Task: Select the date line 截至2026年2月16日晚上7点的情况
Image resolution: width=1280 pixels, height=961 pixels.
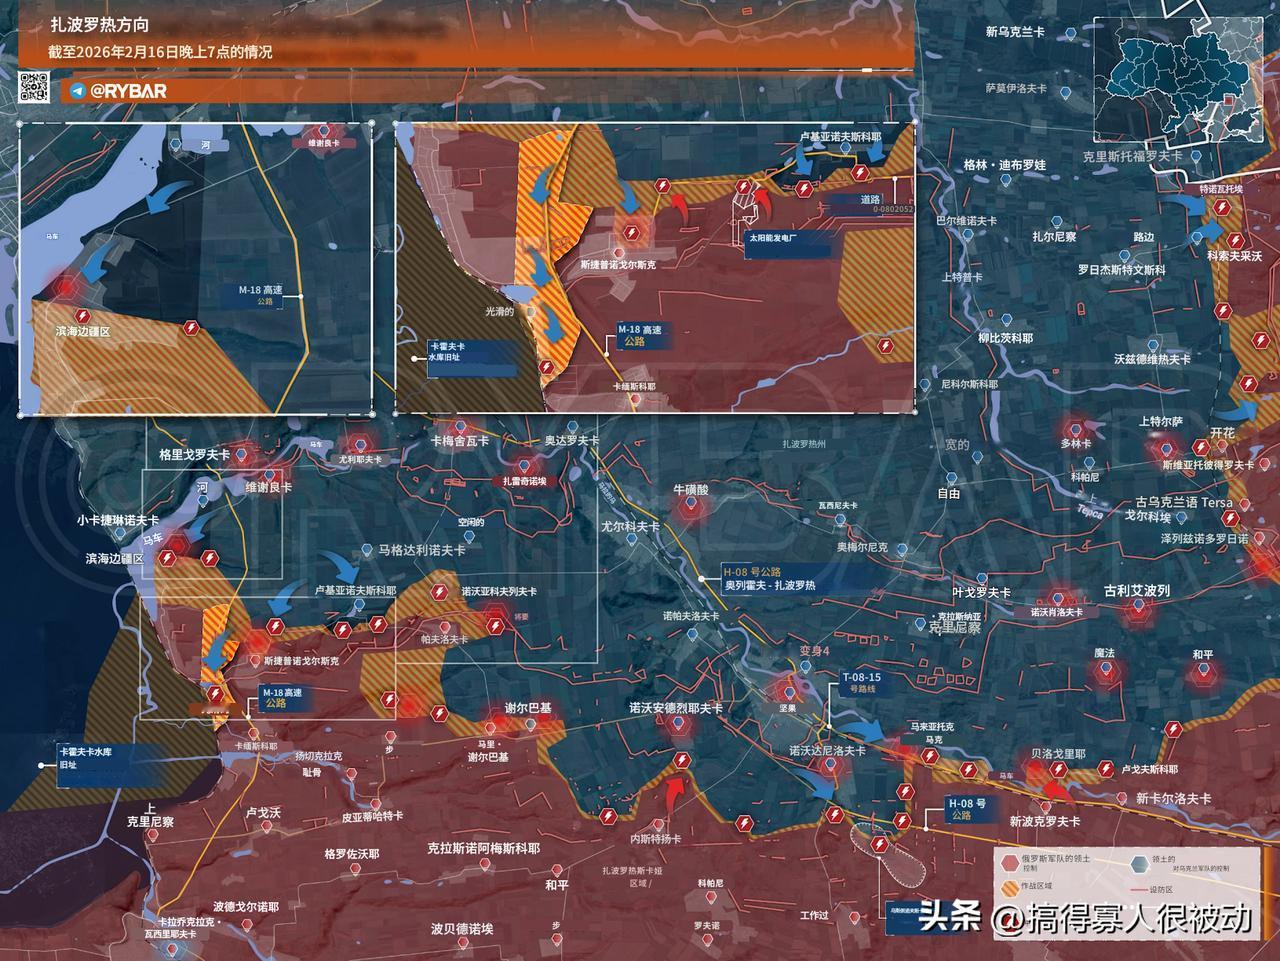Action: point(160,52)
